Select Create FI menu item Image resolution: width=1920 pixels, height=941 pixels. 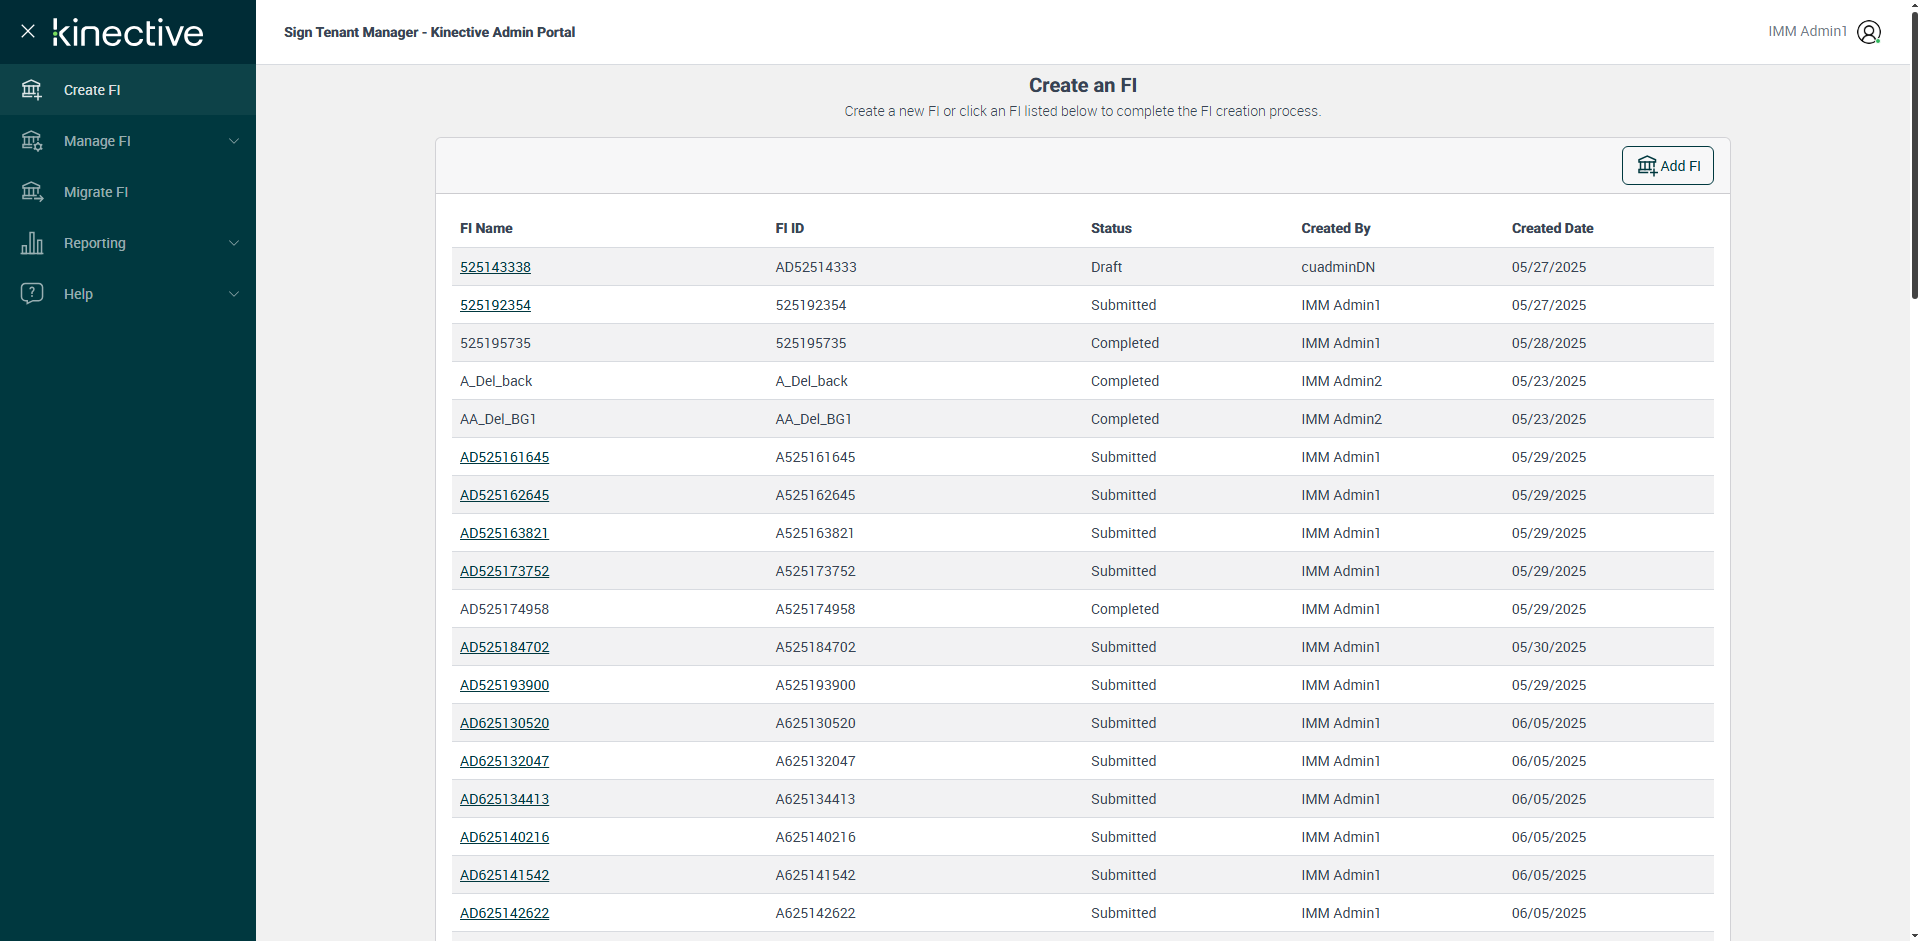(x=92, y=90)
